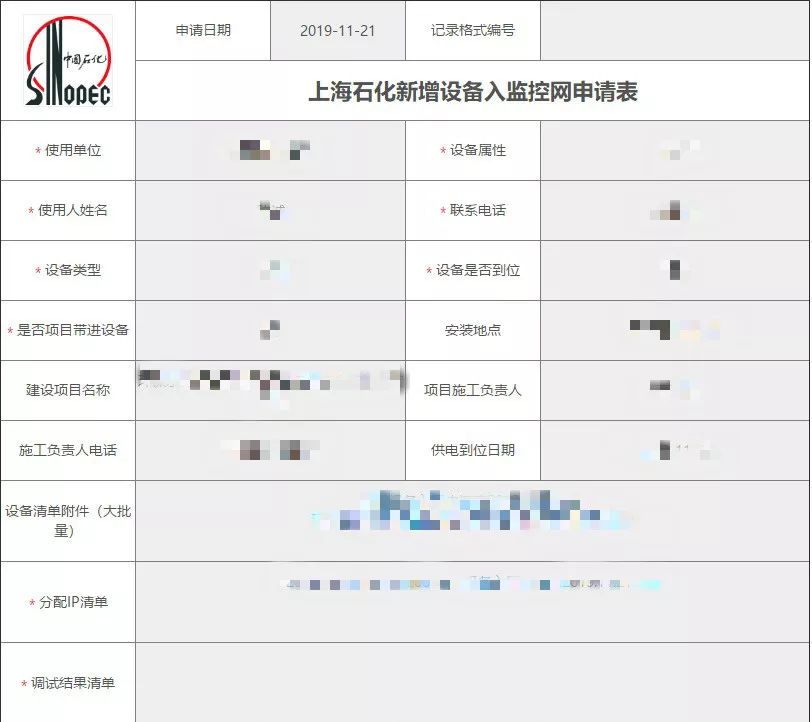
Task: Click the 设备属性 label
Action: [x=478, y=151]
